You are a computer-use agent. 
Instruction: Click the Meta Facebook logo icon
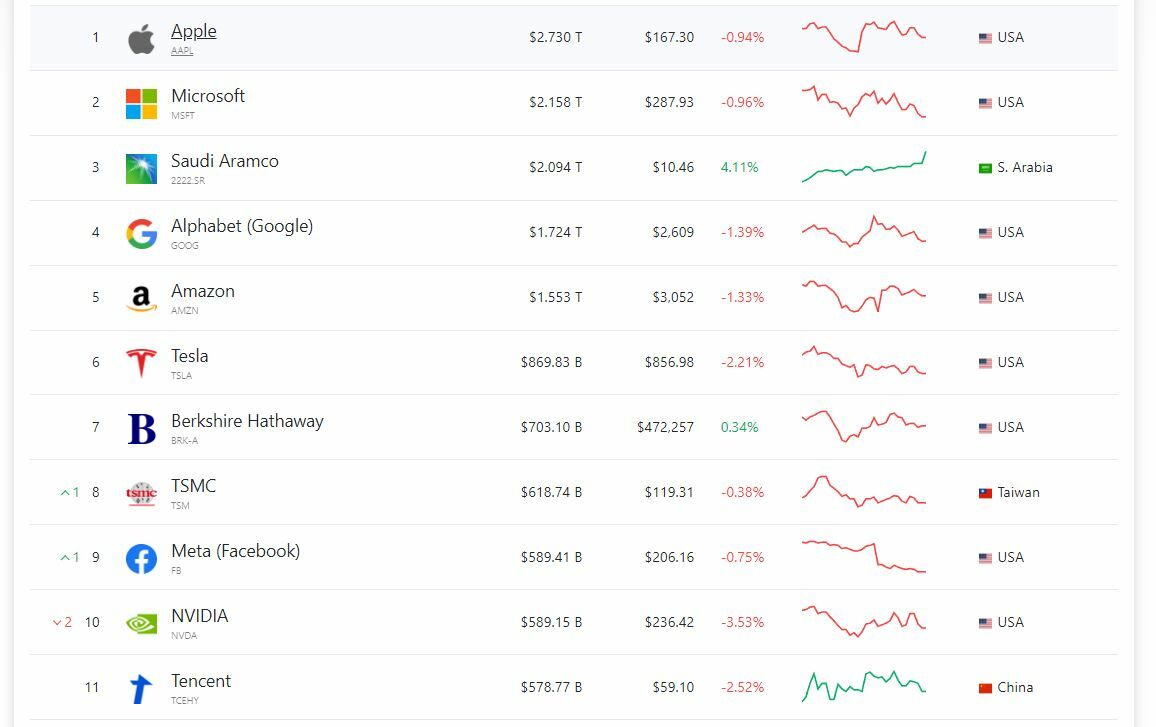click(x=141, y=558)
